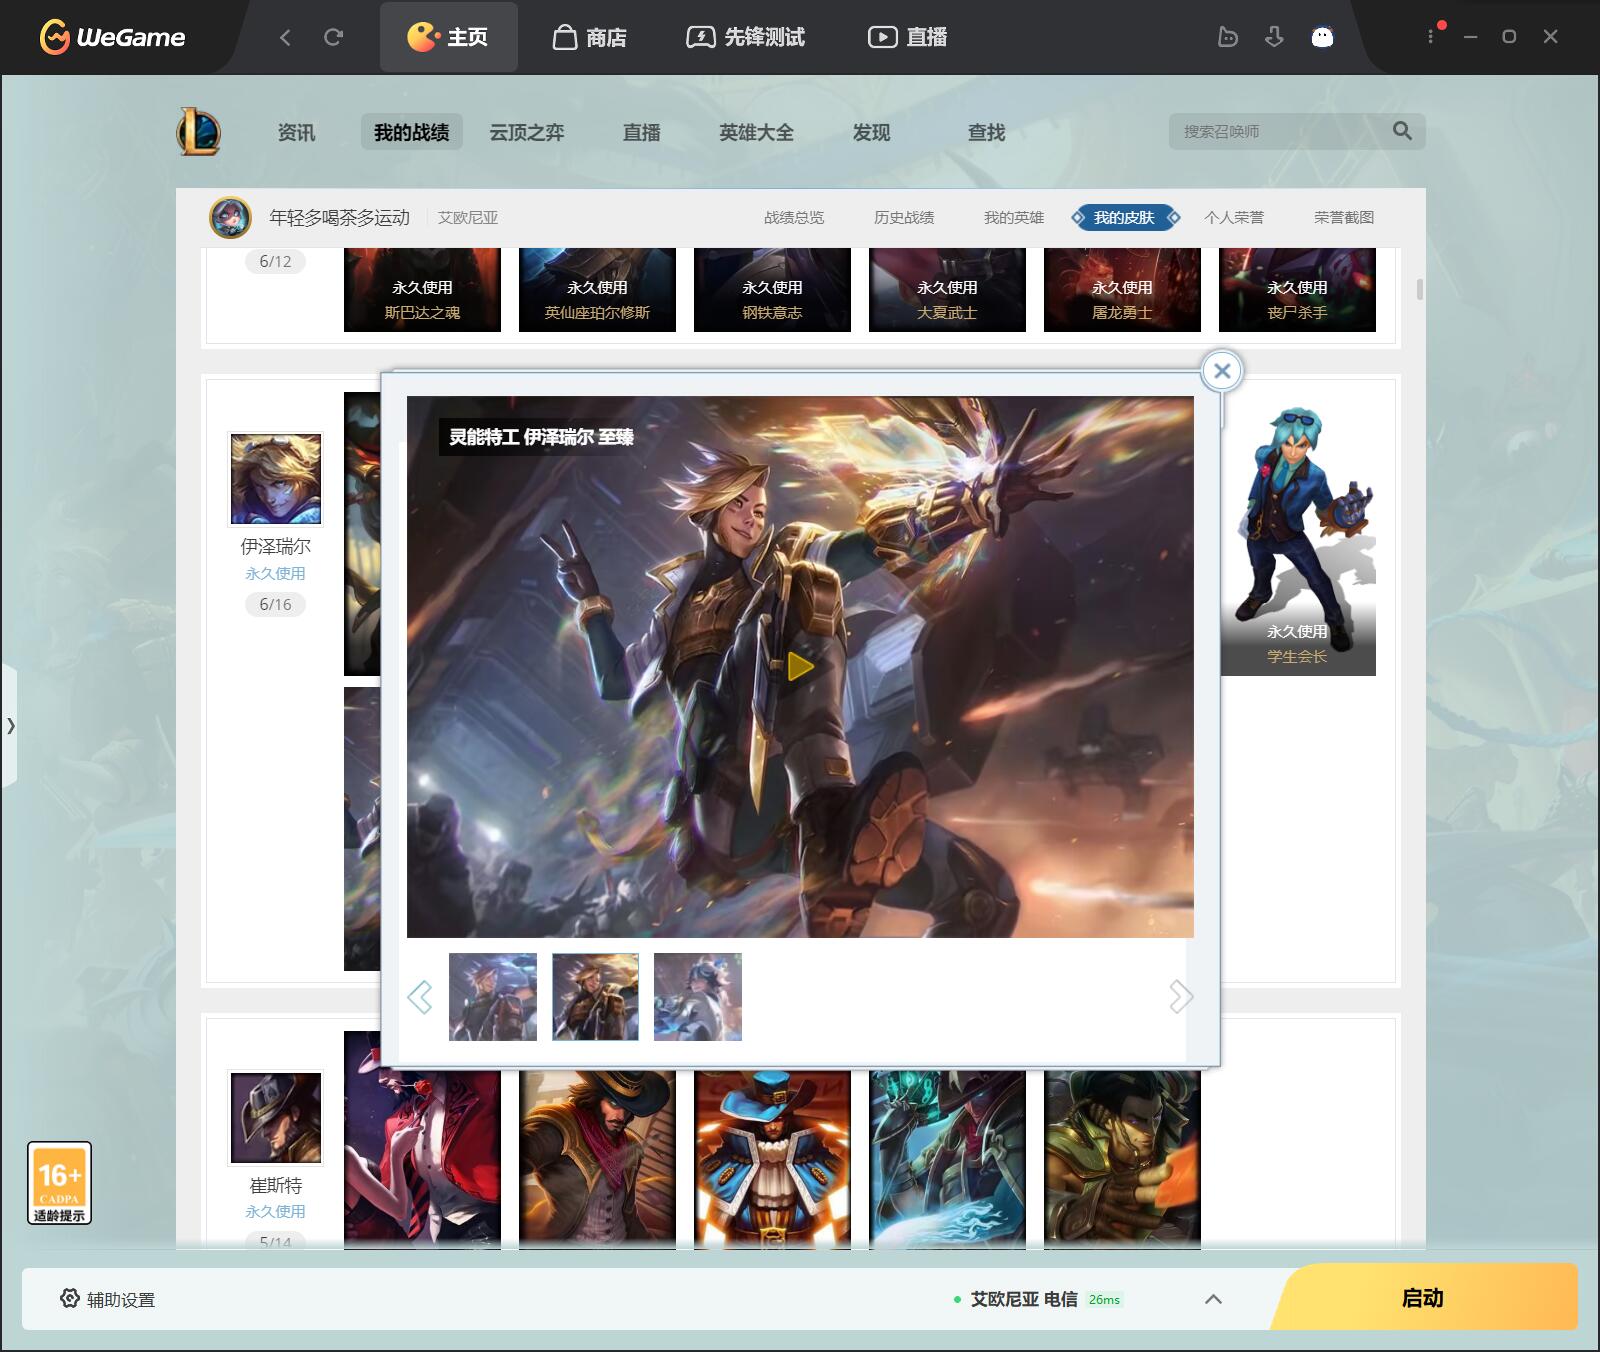Select 我的战绩 section

411,132
